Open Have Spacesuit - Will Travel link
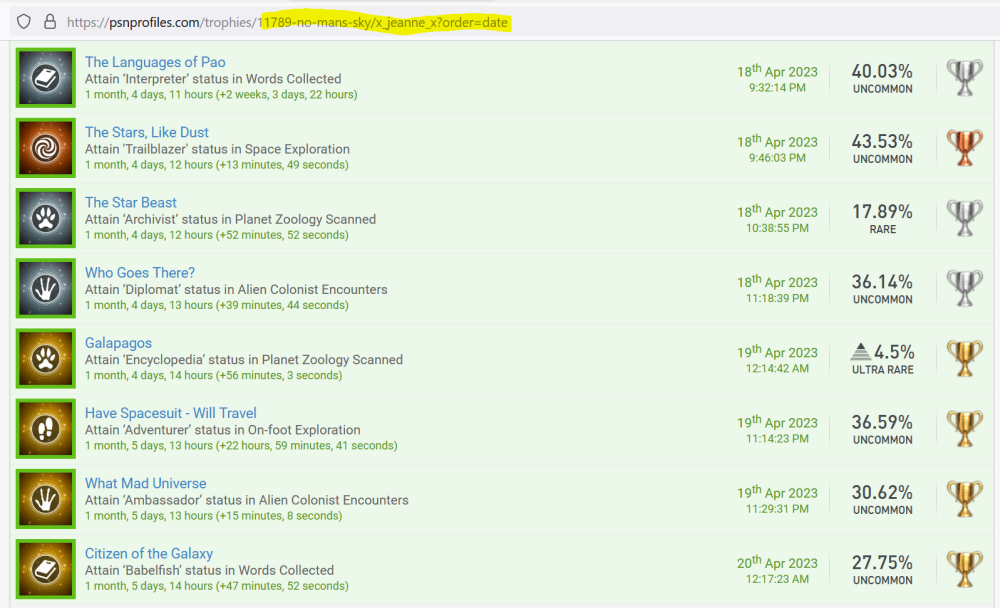 tap(171, 413)
